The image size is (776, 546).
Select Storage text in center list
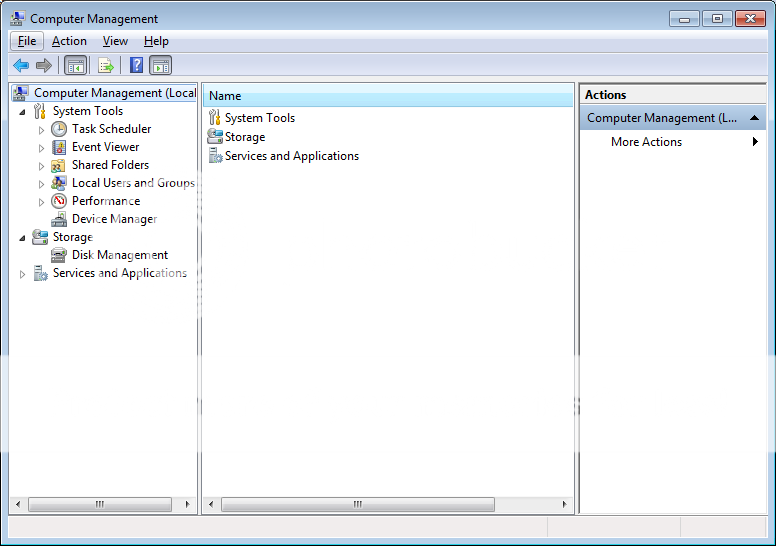click(245, 137)
